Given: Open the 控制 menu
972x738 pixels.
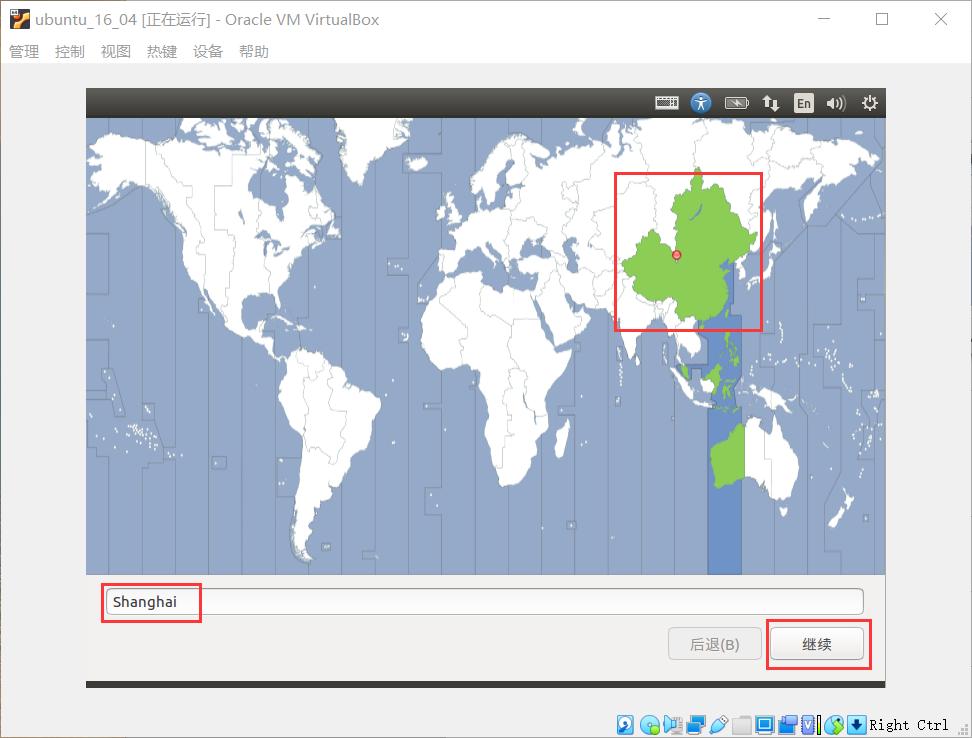Looking at the screenshot, I should [x=69, y=51].
